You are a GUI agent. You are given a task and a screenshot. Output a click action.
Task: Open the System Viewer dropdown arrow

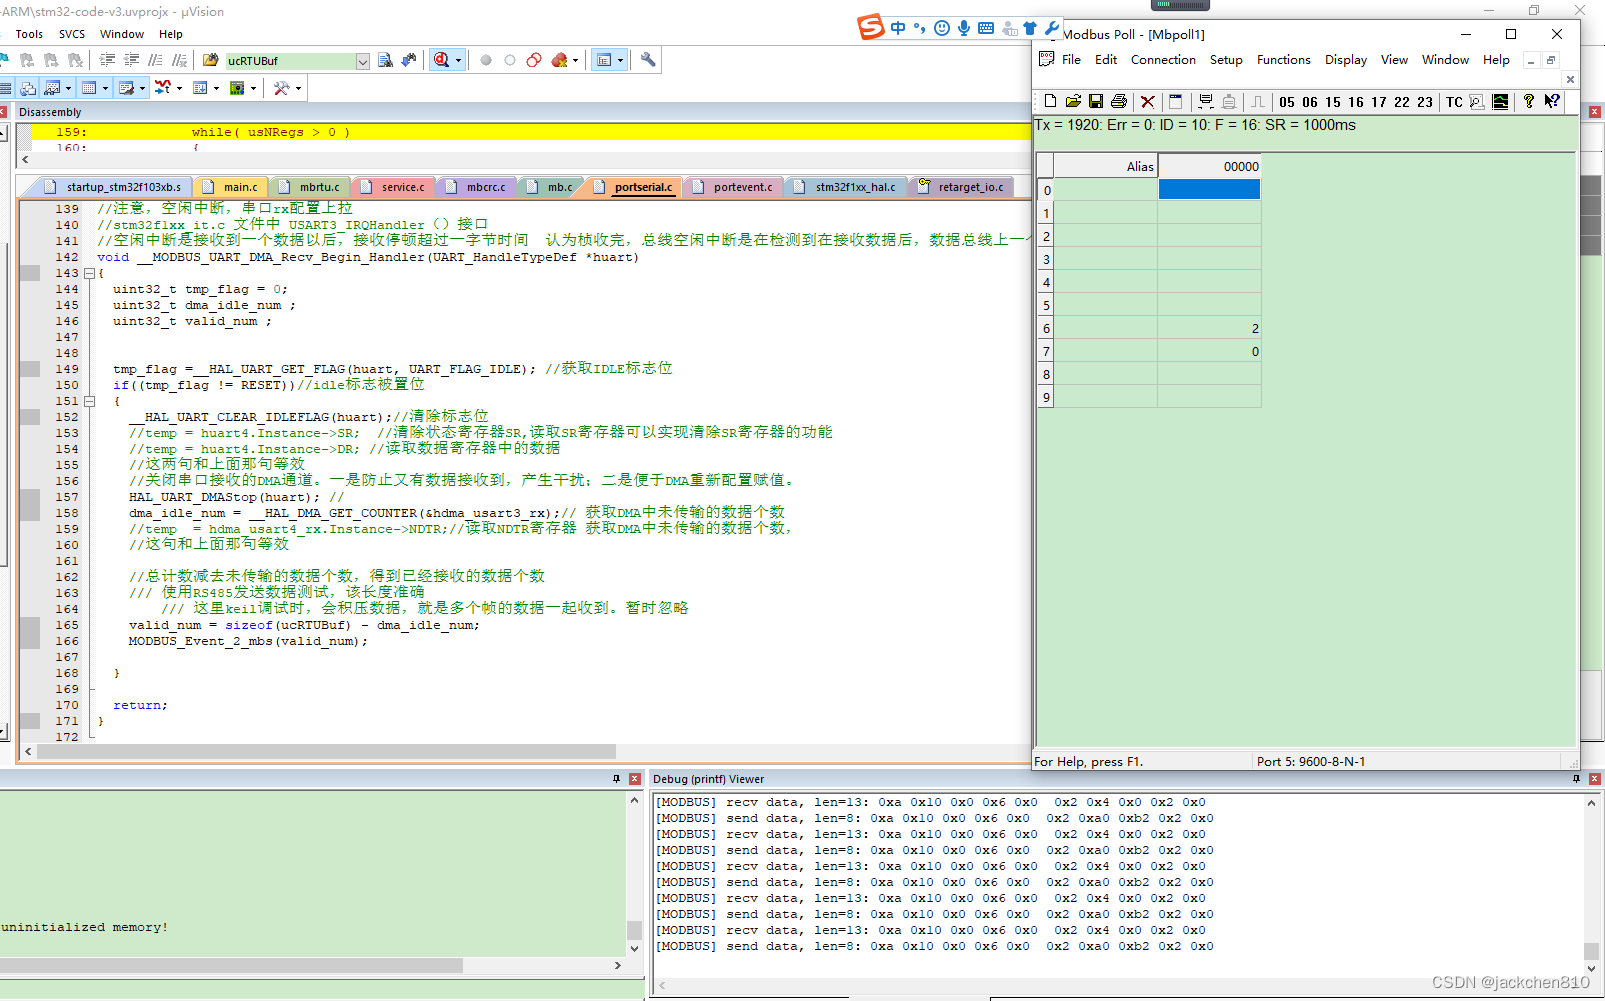[x=253, y=88]
